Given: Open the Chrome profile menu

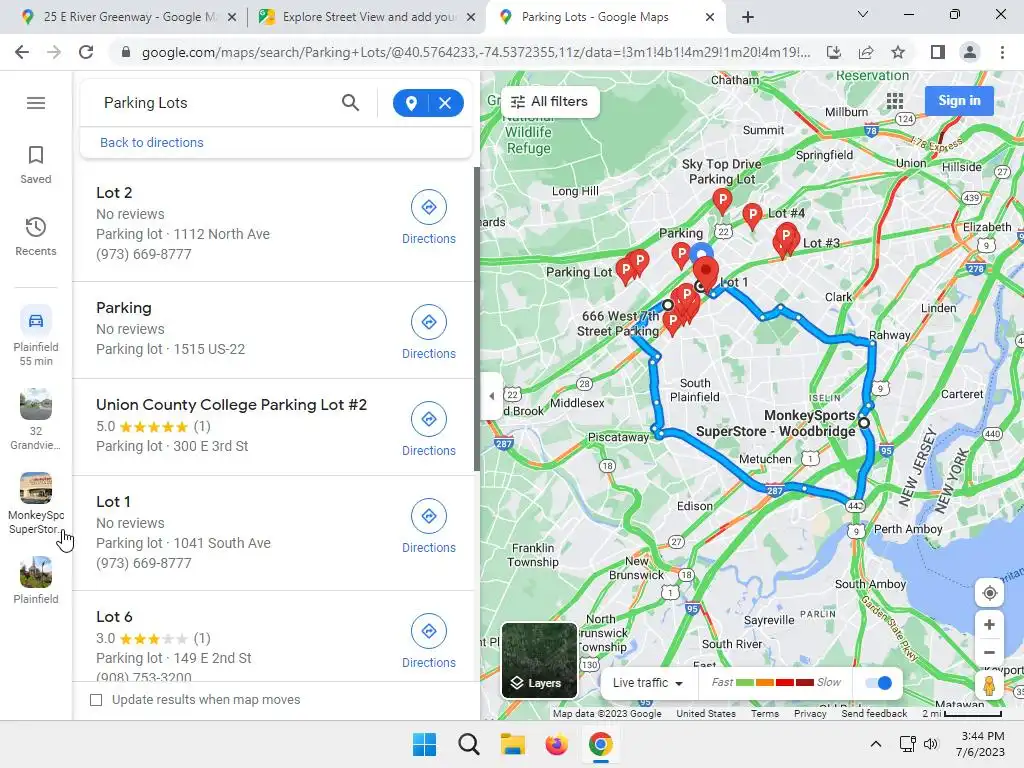Looking at the screenshot, I should (x=970, y=52).
